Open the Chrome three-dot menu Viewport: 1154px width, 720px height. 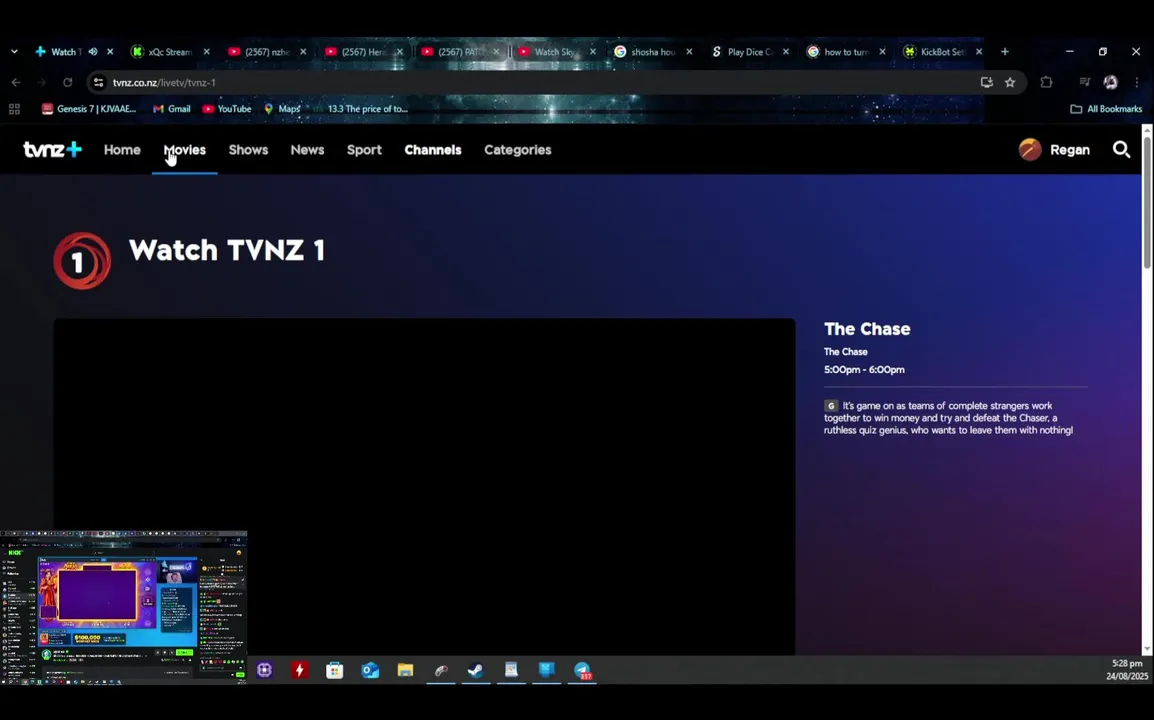tap(1136, 82)
